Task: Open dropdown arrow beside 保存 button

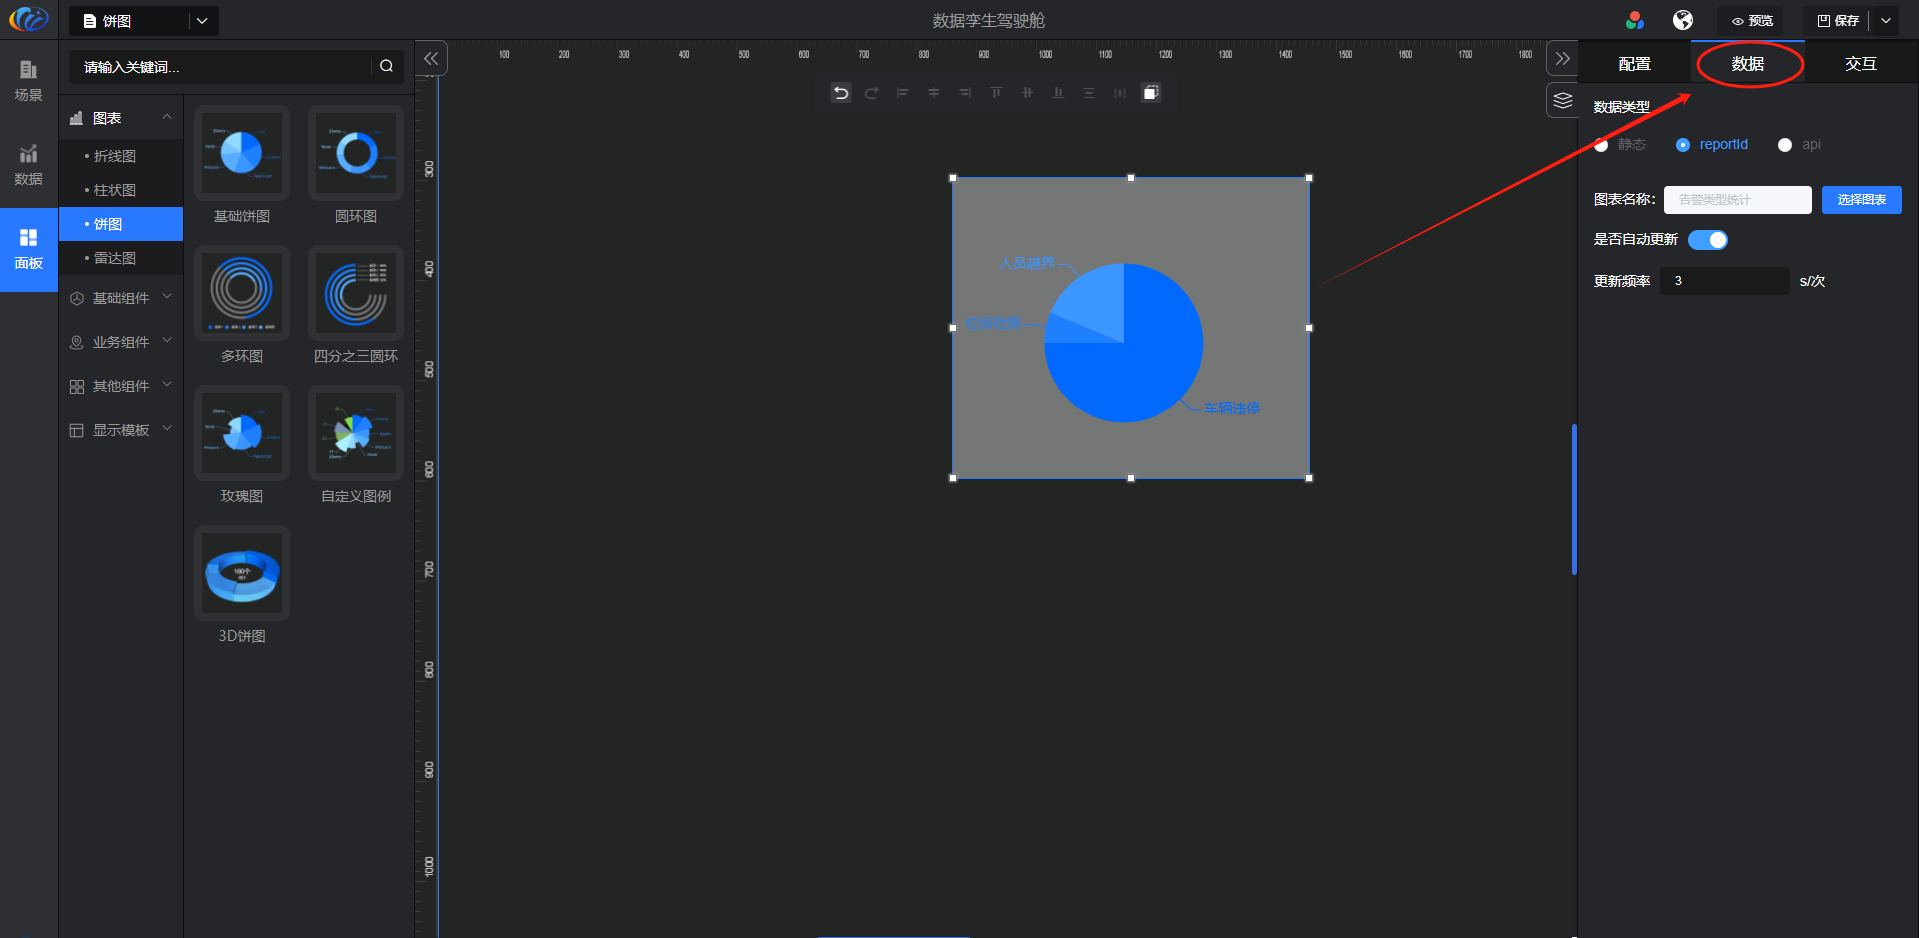Action: [1886, 20]
